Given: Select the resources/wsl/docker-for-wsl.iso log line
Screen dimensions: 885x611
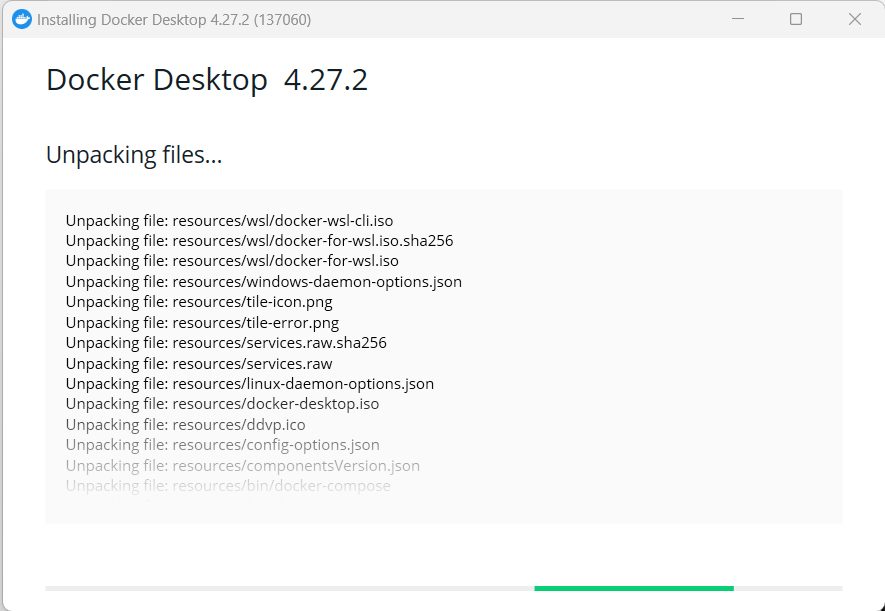Looking at the screenshot, I should pyautogui.click(x=232, y=261).
